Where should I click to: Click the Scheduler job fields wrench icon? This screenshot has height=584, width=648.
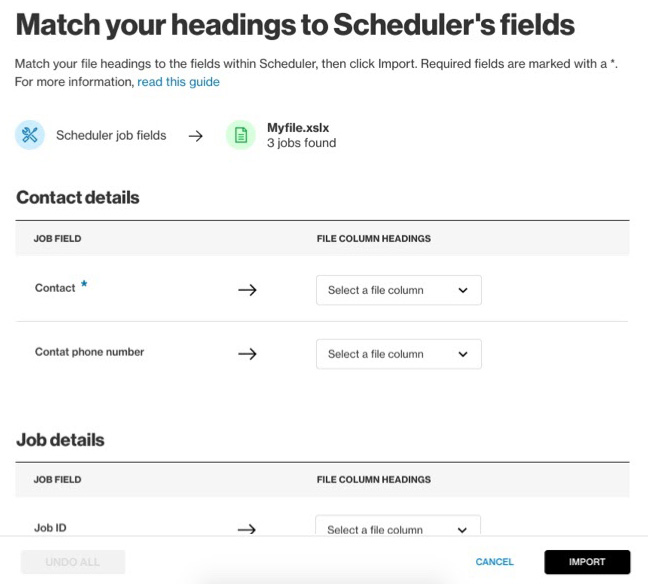click(x=30, y=135)
